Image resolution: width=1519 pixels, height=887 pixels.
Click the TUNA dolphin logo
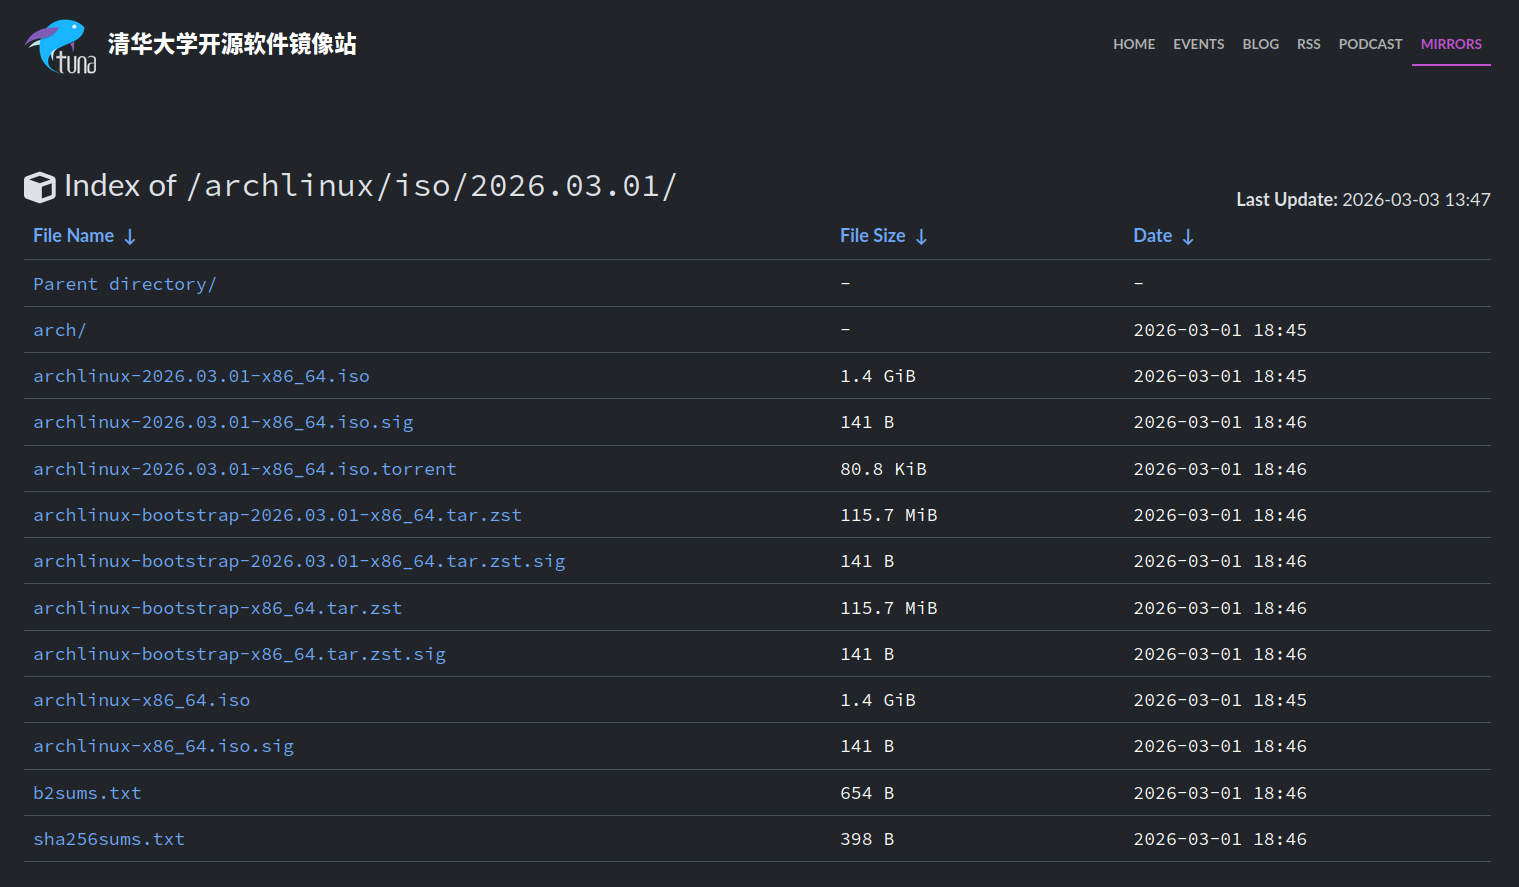(x=61, y=46)
